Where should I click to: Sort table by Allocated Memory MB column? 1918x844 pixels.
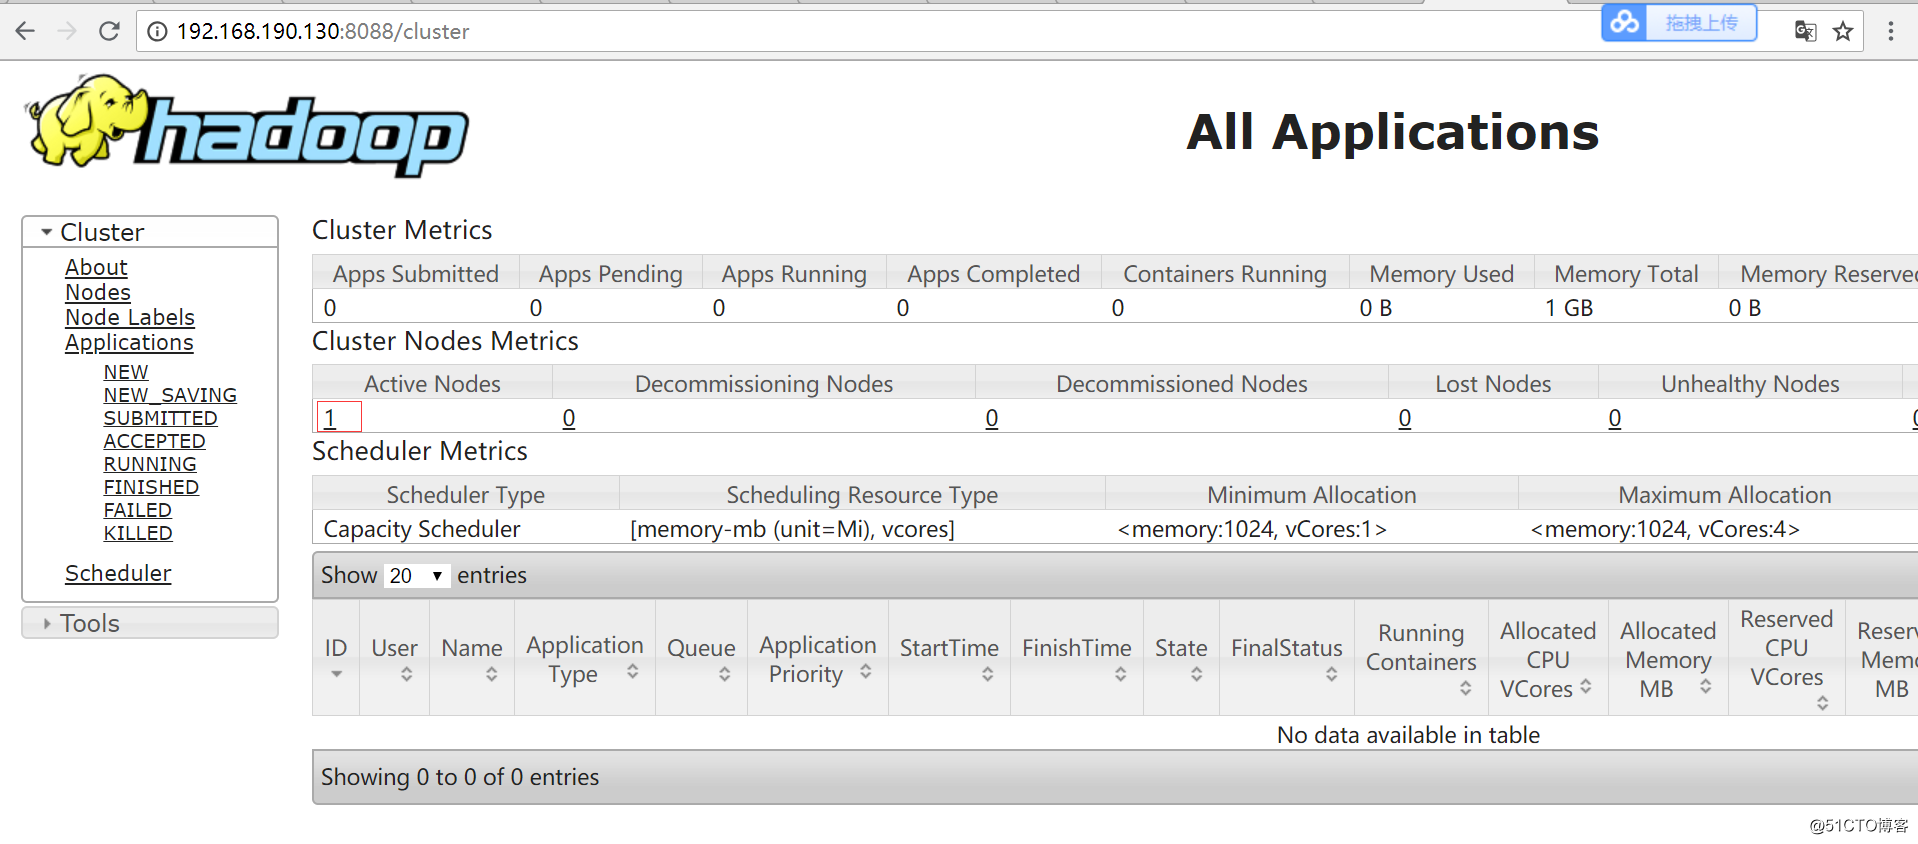(1668, 658)
